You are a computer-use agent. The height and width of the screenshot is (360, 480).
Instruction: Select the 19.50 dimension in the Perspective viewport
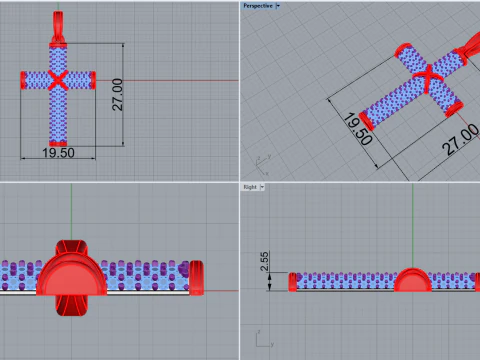click(x=358, y=130)
